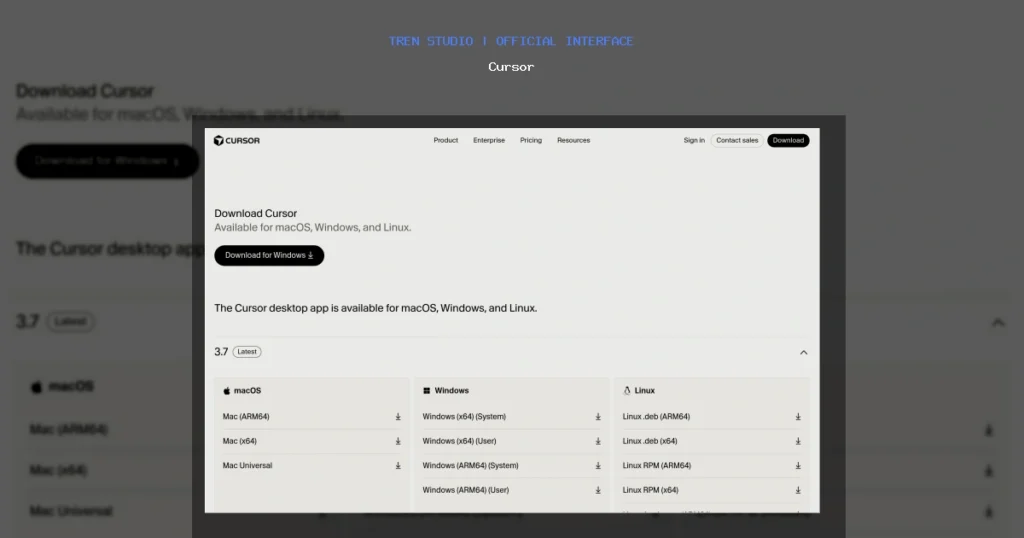This screenshot has width=1024, height=538.
Task: Click the black Download button in header
Action: point(788,140)
